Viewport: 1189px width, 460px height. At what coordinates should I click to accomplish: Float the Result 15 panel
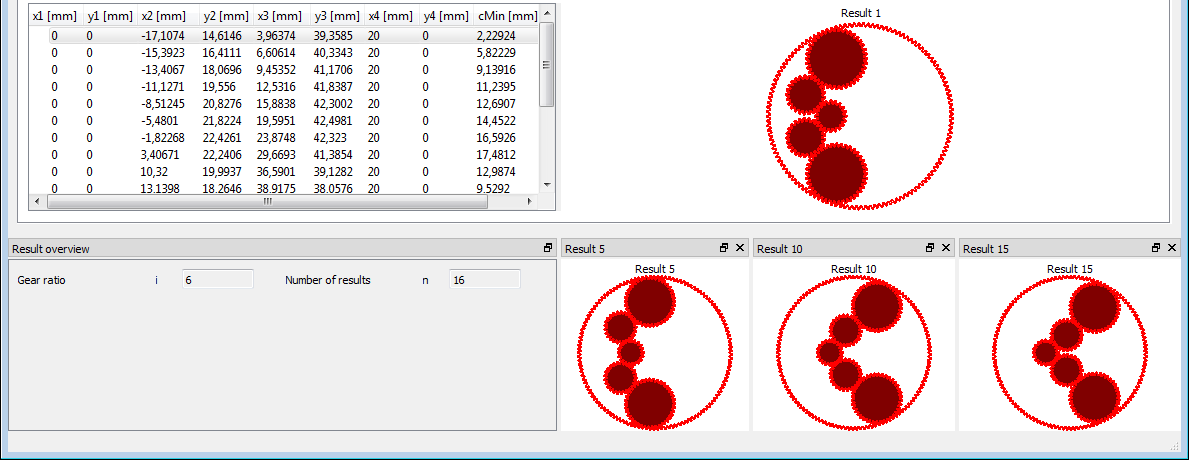1157,248
